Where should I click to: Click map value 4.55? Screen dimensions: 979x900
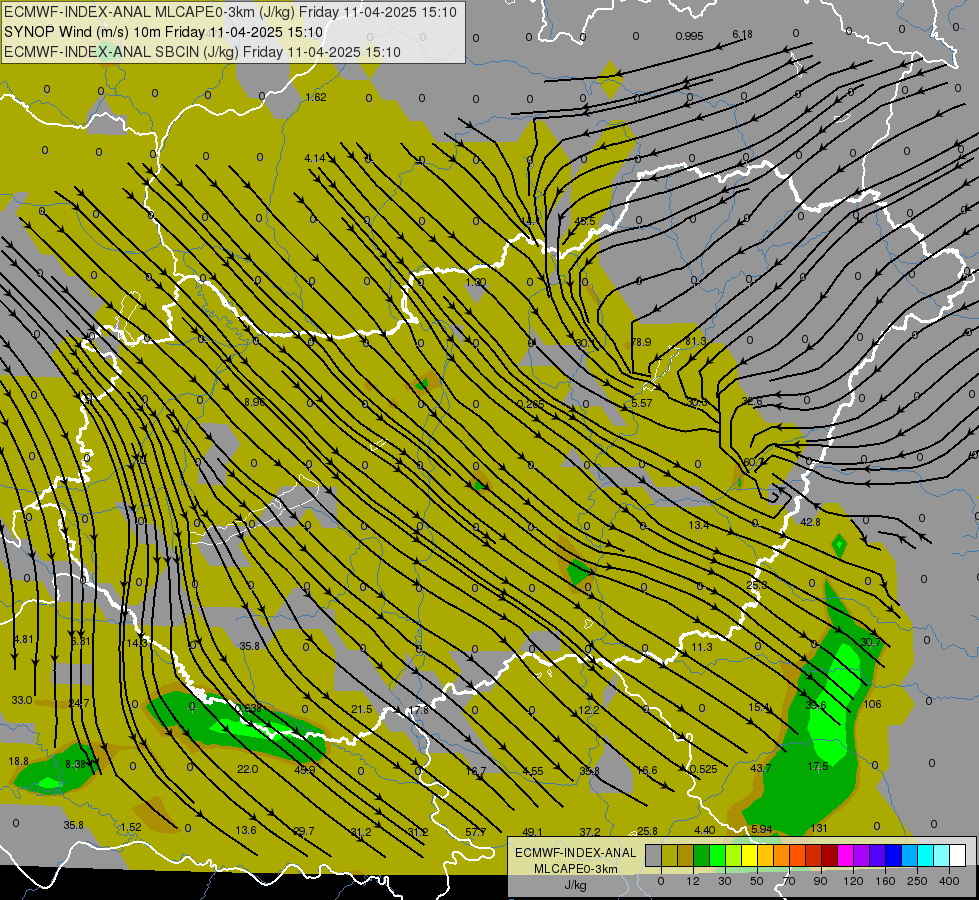533,771
